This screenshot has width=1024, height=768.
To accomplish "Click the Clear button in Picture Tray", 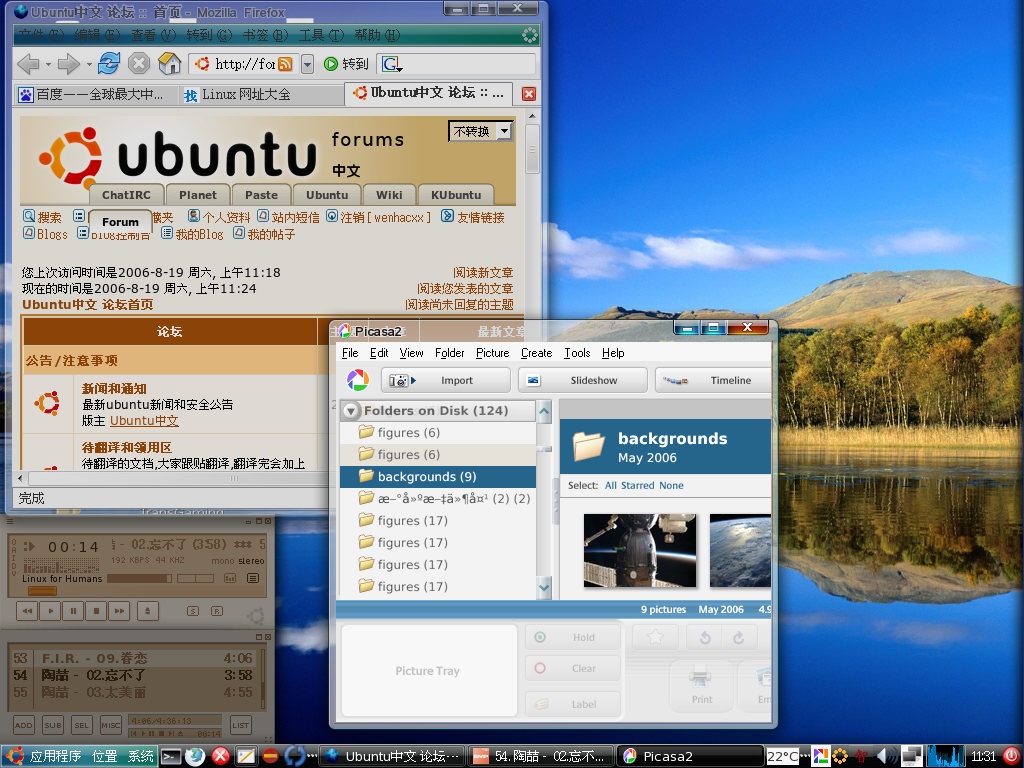I will pos(573,668).
